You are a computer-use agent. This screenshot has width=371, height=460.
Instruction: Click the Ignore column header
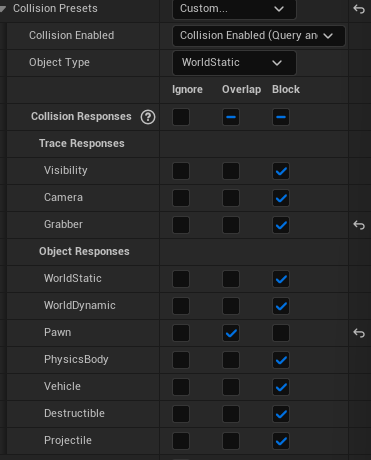[187, 90]
